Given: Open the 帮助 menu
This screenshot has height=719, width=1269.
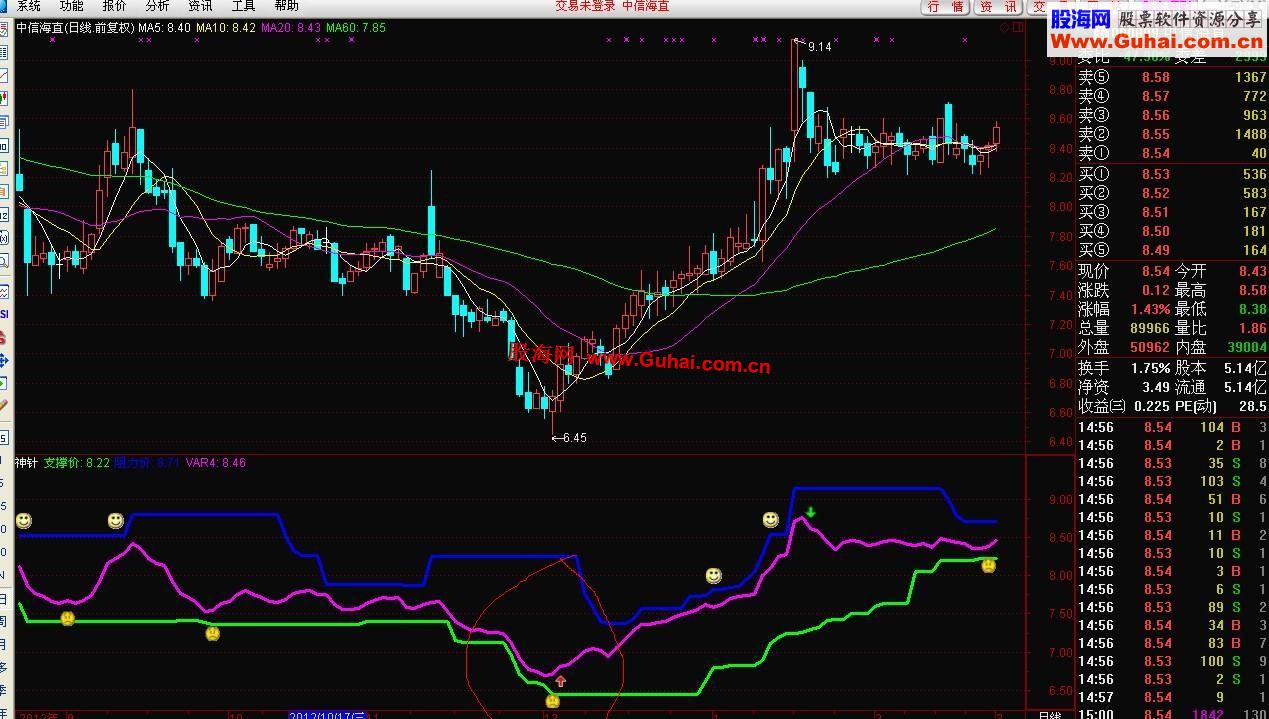Looking at the screenshot, I should point(286,6).
